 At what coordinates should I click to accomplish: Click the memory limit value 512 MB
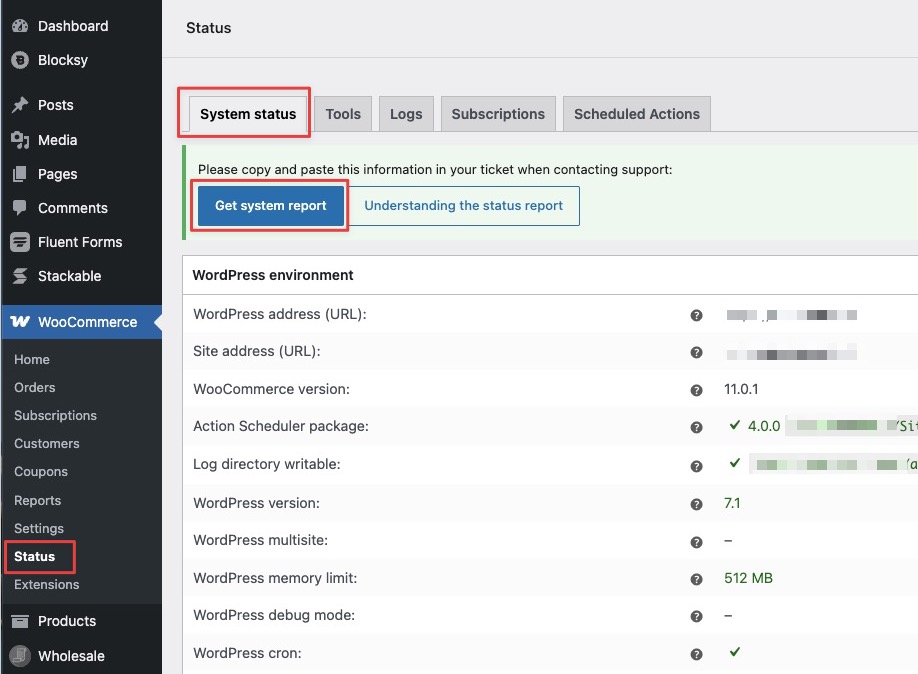[x=748, y=578]
